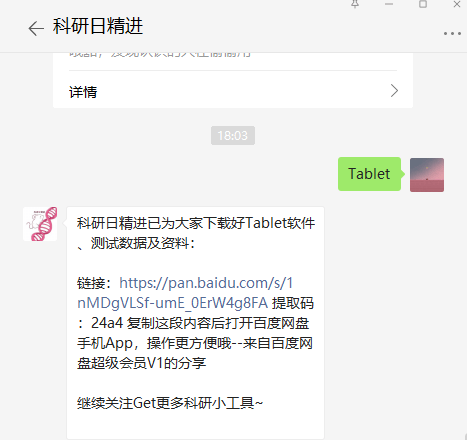Image resolution: width=467 pixels, height=440 pixels.
Task: Go back using the left arrow
Action: click(36, 28)
